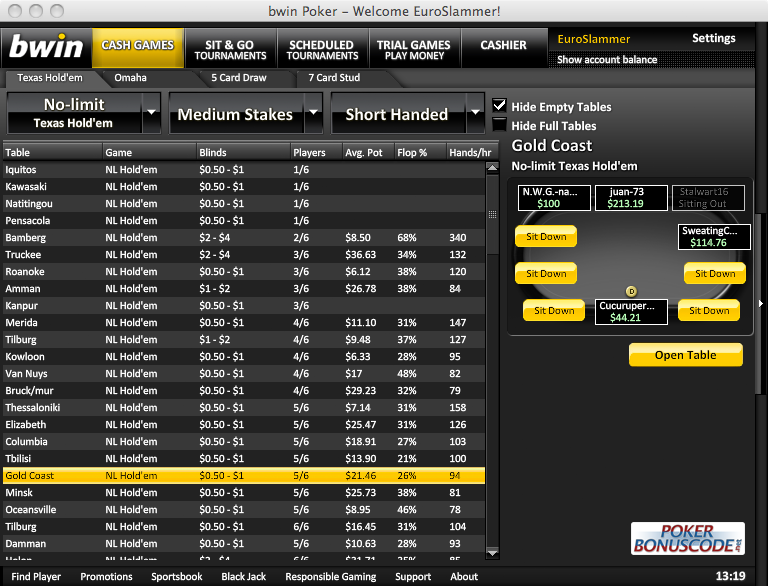Sort by Blinds column header
The width and height of the screenshot is (768, 586).
[x=243, y=152]
